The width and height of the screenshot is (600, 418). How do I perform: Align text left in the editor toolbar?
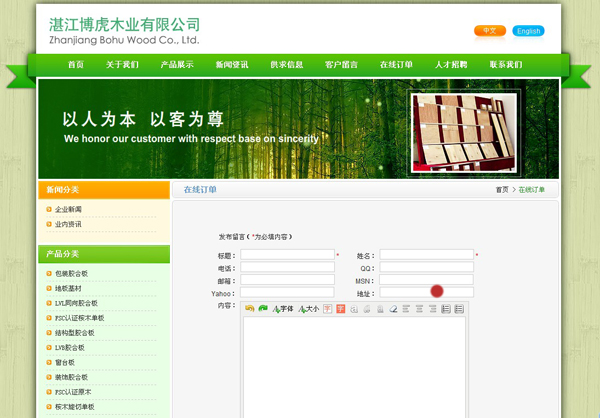pyautogui.click(x=407, y=309)
